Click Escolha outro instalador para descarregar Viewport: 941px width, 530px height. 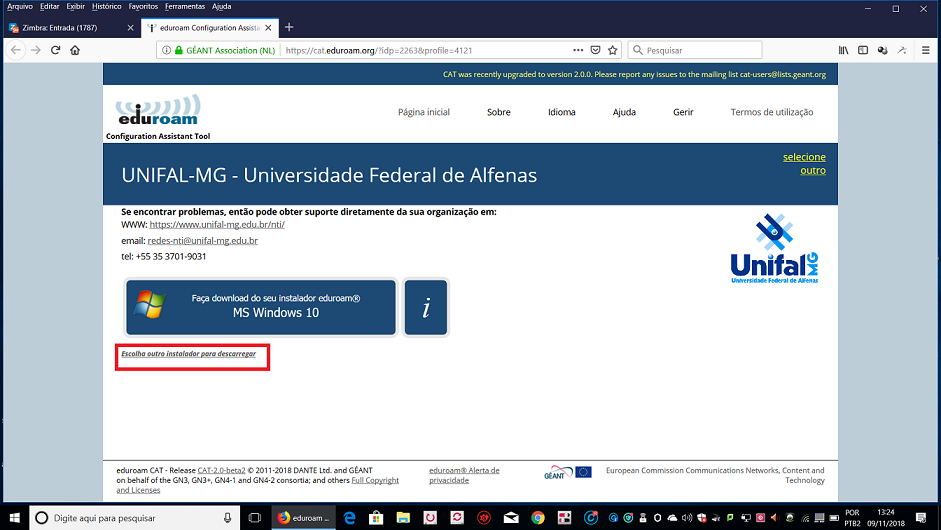tap(188, 354)
